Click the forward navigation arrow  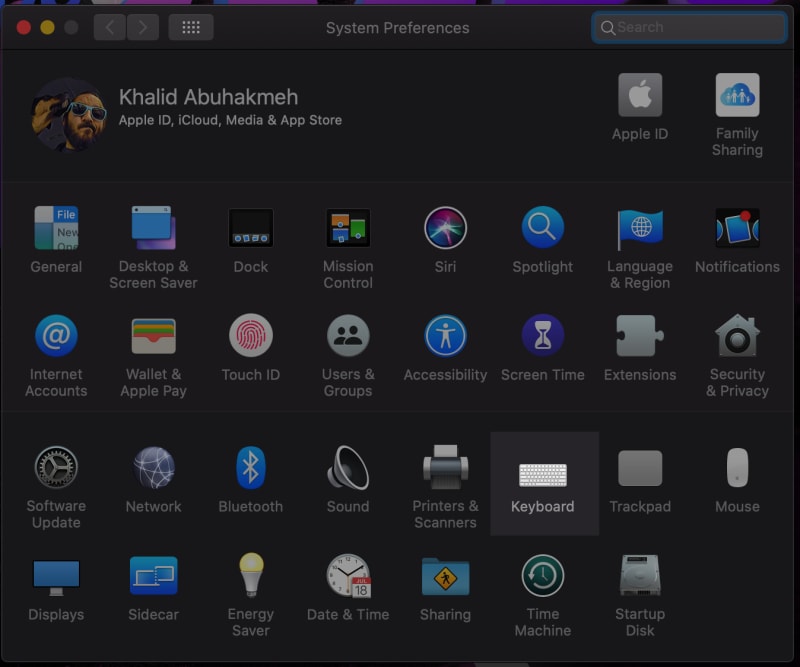142,27
